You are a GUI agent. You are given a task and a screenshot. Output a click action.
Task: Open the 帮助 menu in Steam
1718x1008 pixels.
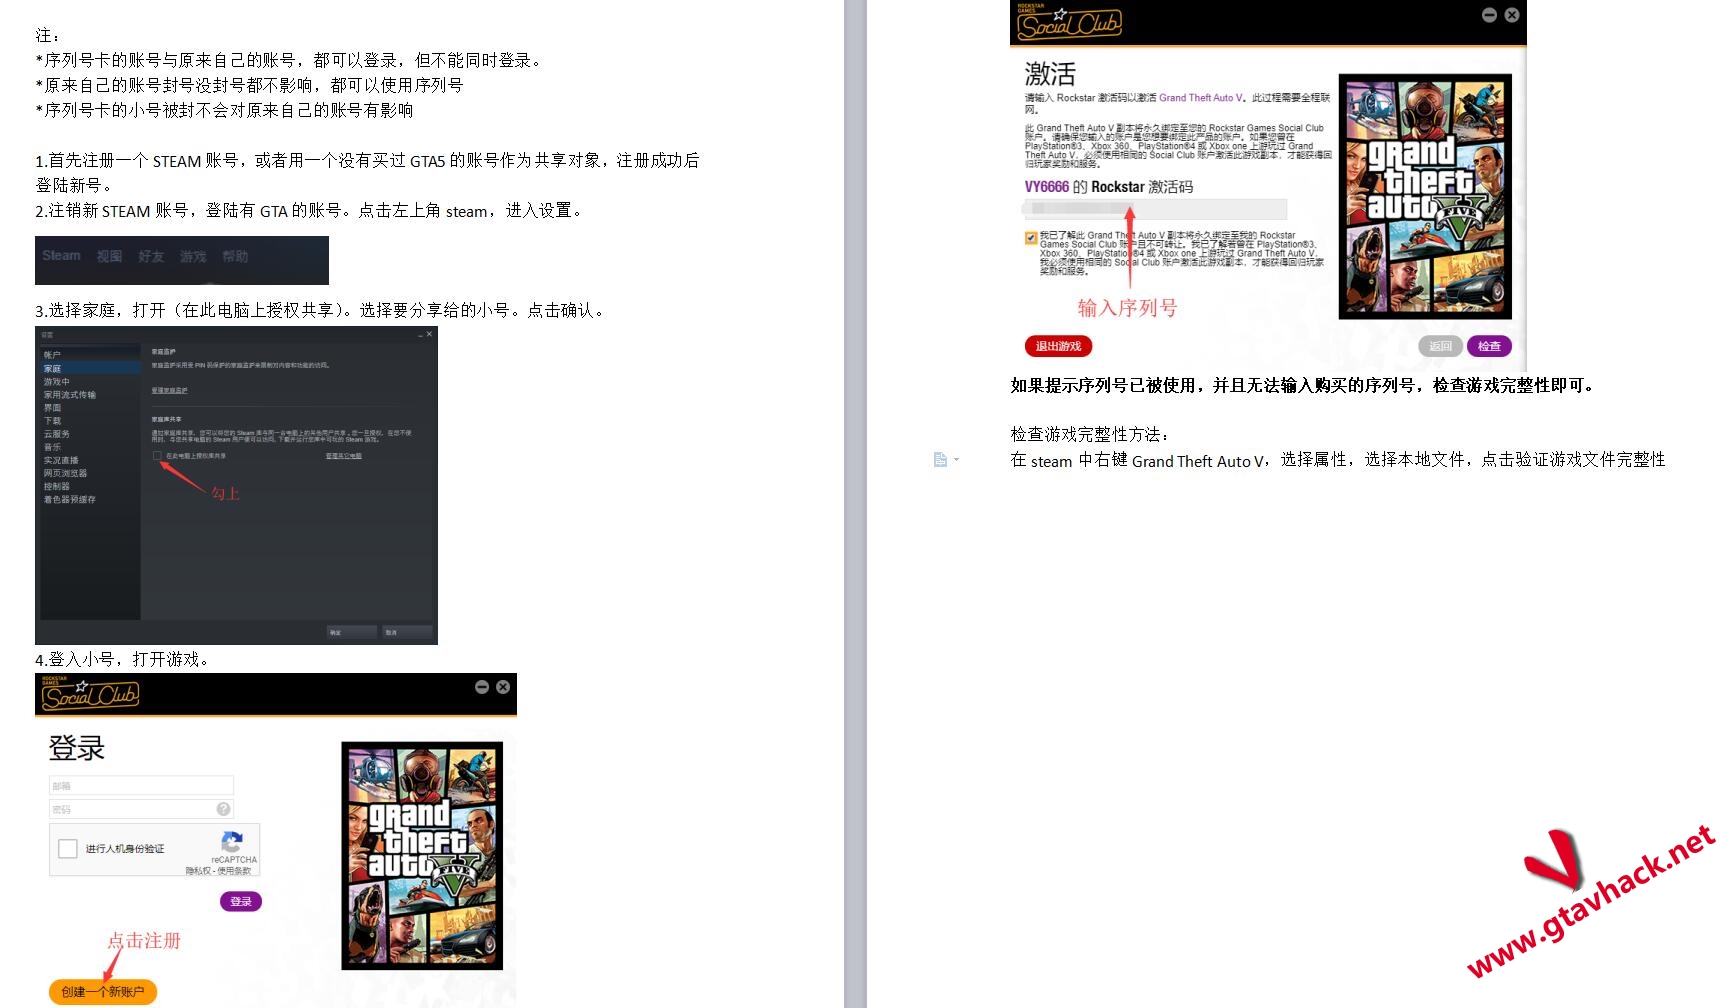coord(235,256)
